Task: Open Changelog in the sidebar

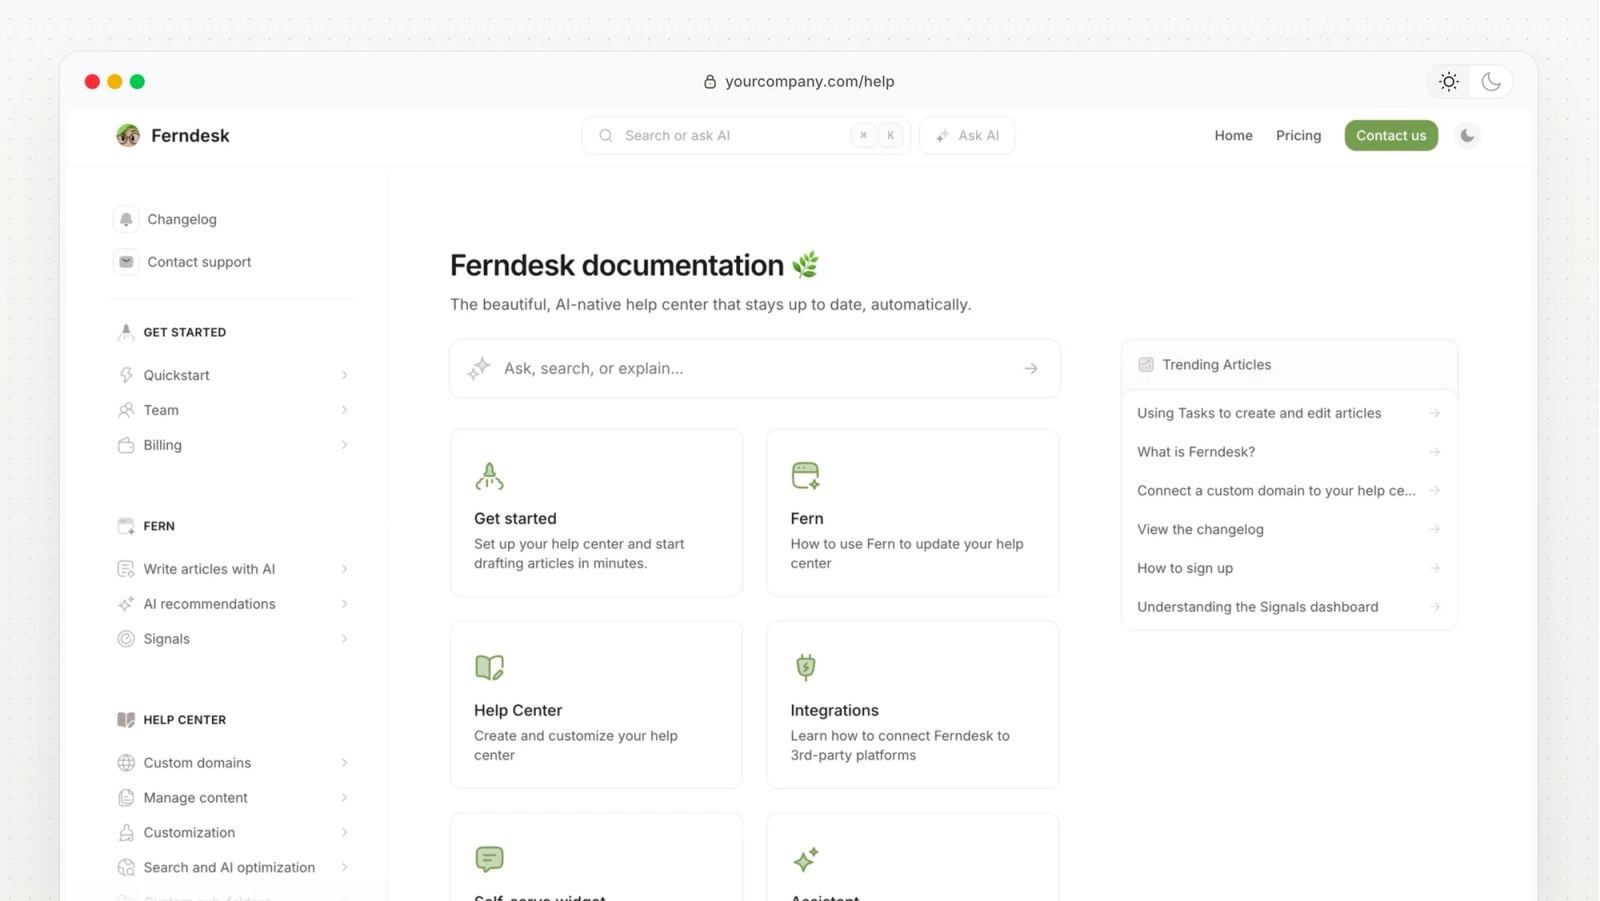Action: tap(182, 219)
